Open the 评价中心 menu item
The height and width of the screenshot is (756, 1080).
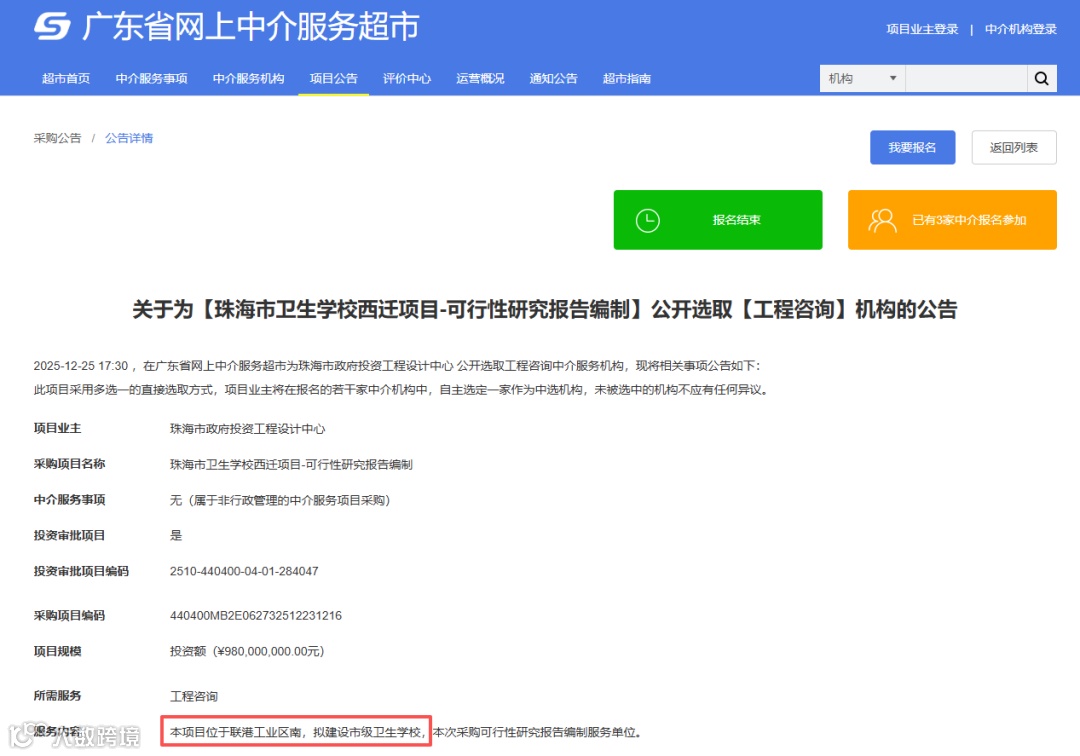point(407,78)
